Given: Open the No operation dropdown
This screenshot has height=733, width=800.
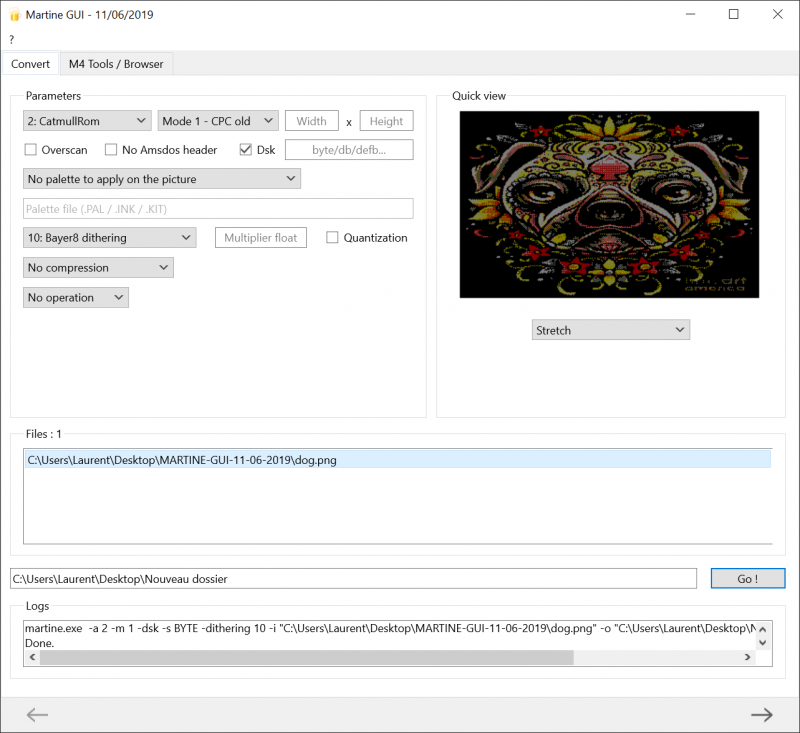Looking at the screenshot, I should (x=76, y=297).
